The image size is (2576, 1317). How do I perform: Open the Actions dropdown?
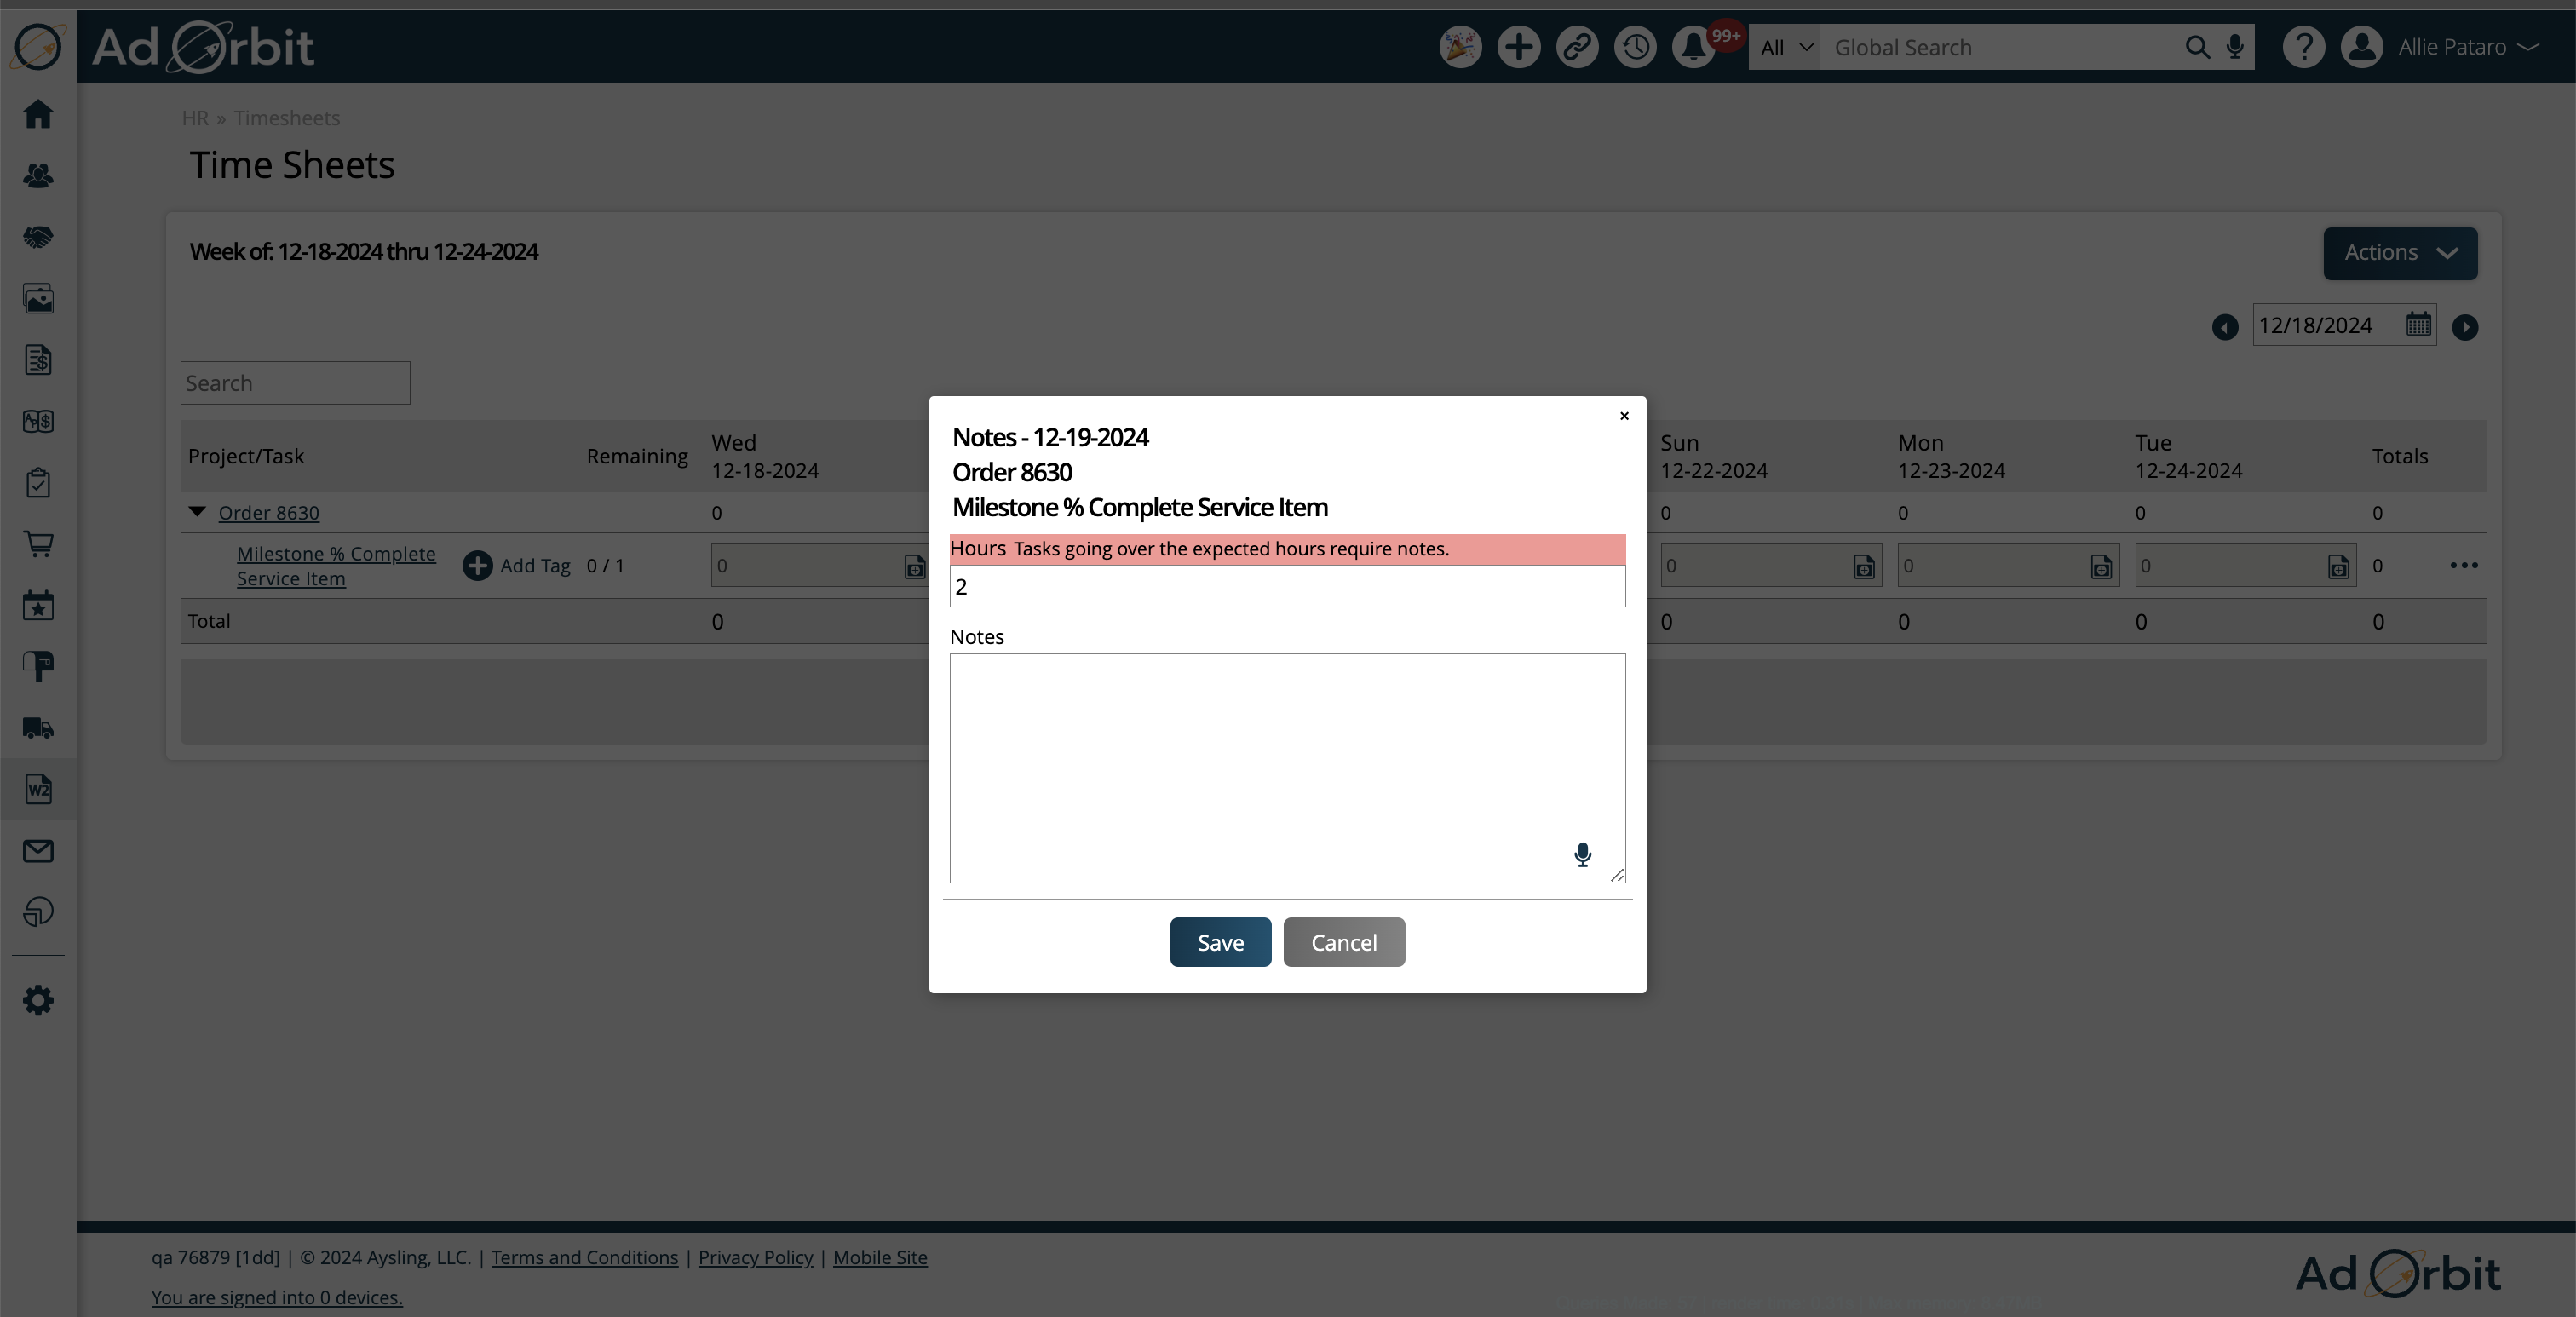[x=2399, y=253]
